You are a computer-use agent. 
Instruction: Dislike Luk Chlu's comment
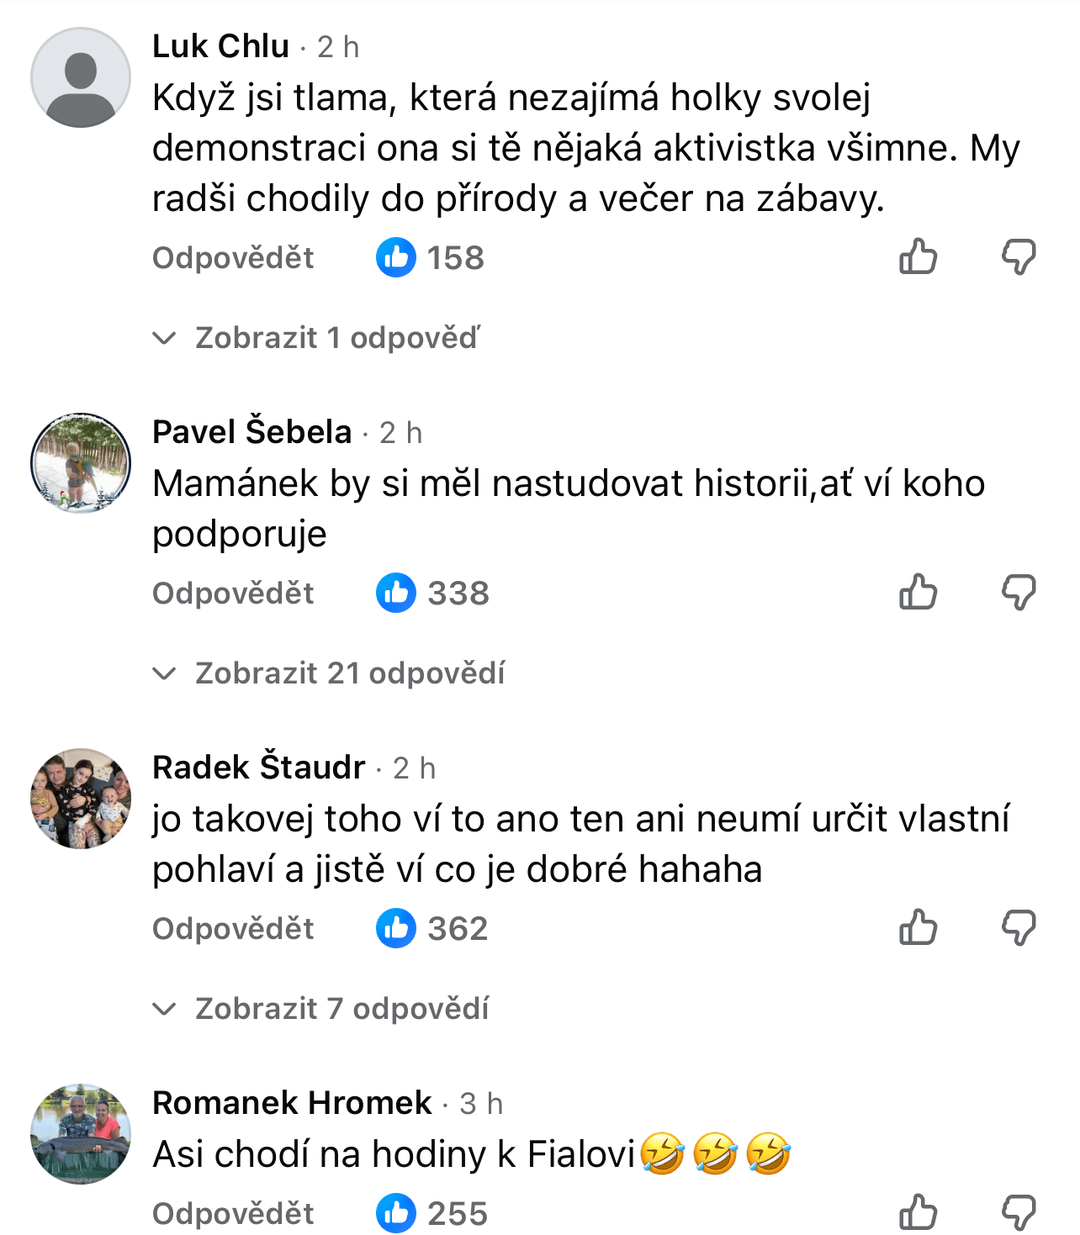click(x=1018, y=257)
